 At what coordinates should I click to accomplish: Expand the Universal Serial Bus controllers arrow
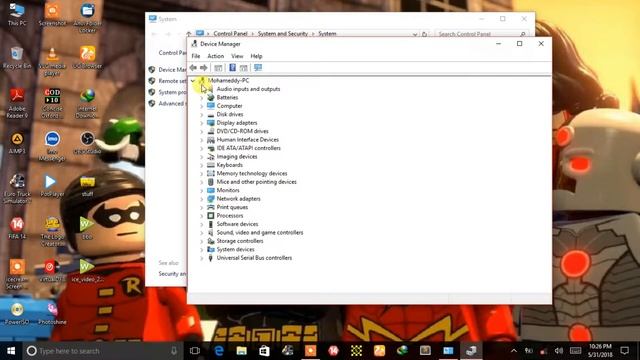click(x=201, y=258)
